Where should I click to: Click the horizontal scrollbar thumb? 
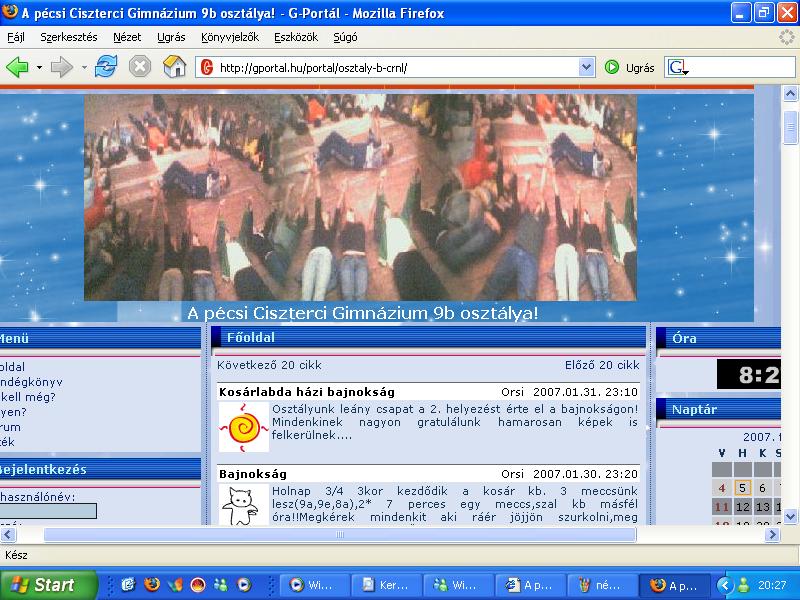coord(340,535)
